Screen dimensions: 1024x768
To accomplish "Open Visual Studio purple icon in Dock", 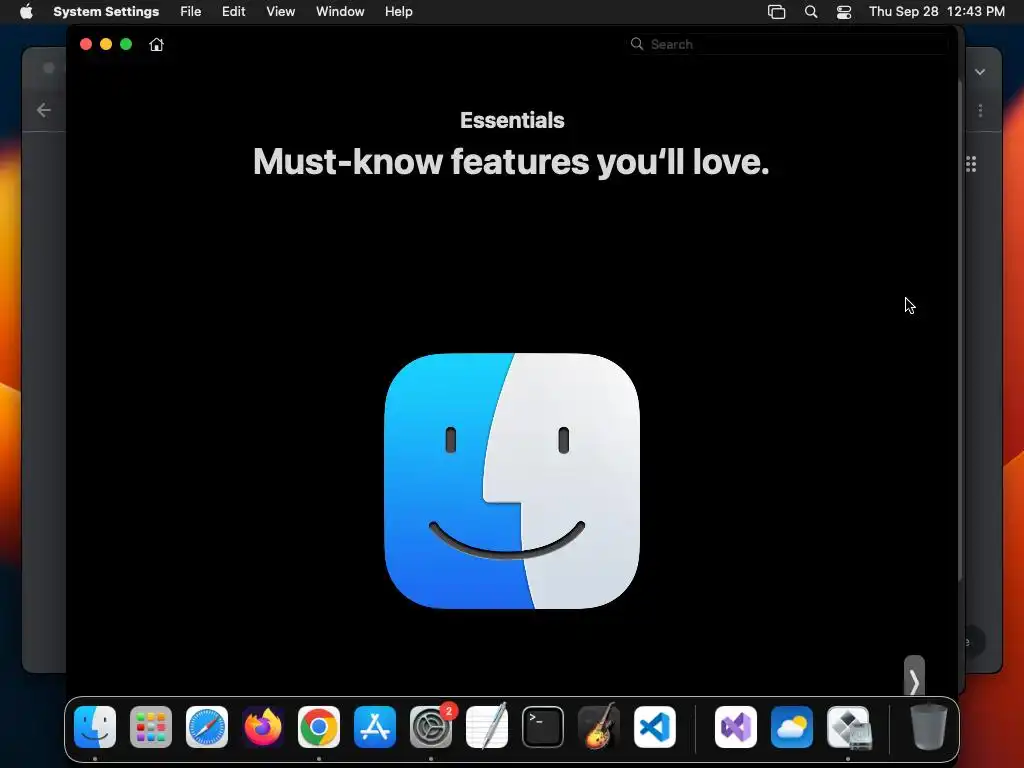I will pos(736,727).
